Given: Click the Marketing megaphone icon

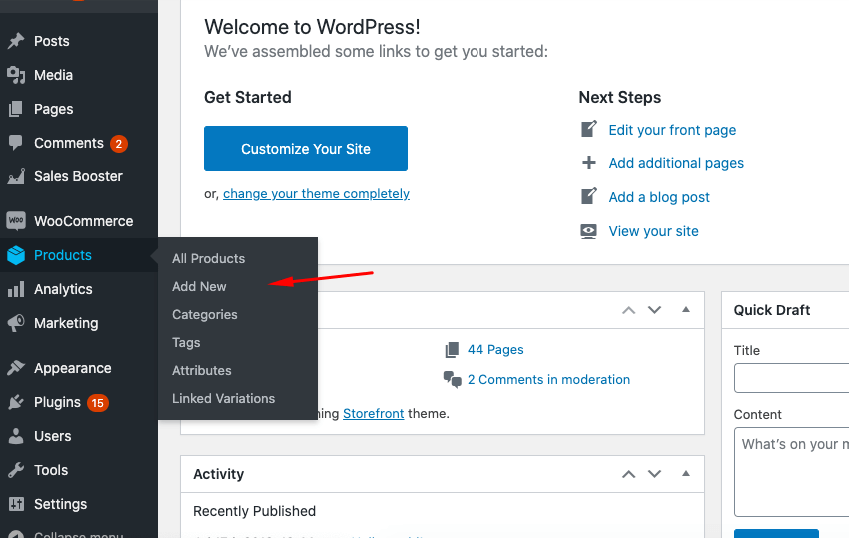Looking at the screenshot, I should click(16, 323).
